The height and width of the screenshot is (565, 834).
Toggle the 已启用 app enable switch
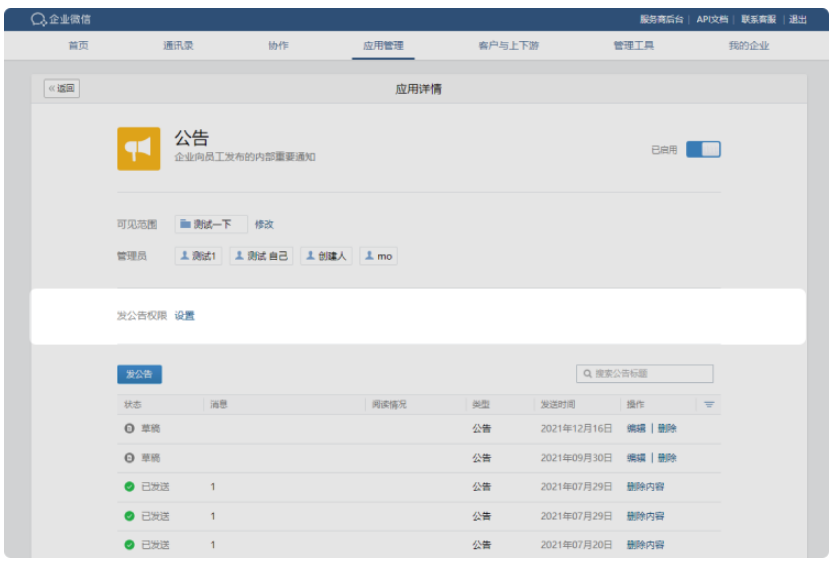tap(703, 150)
